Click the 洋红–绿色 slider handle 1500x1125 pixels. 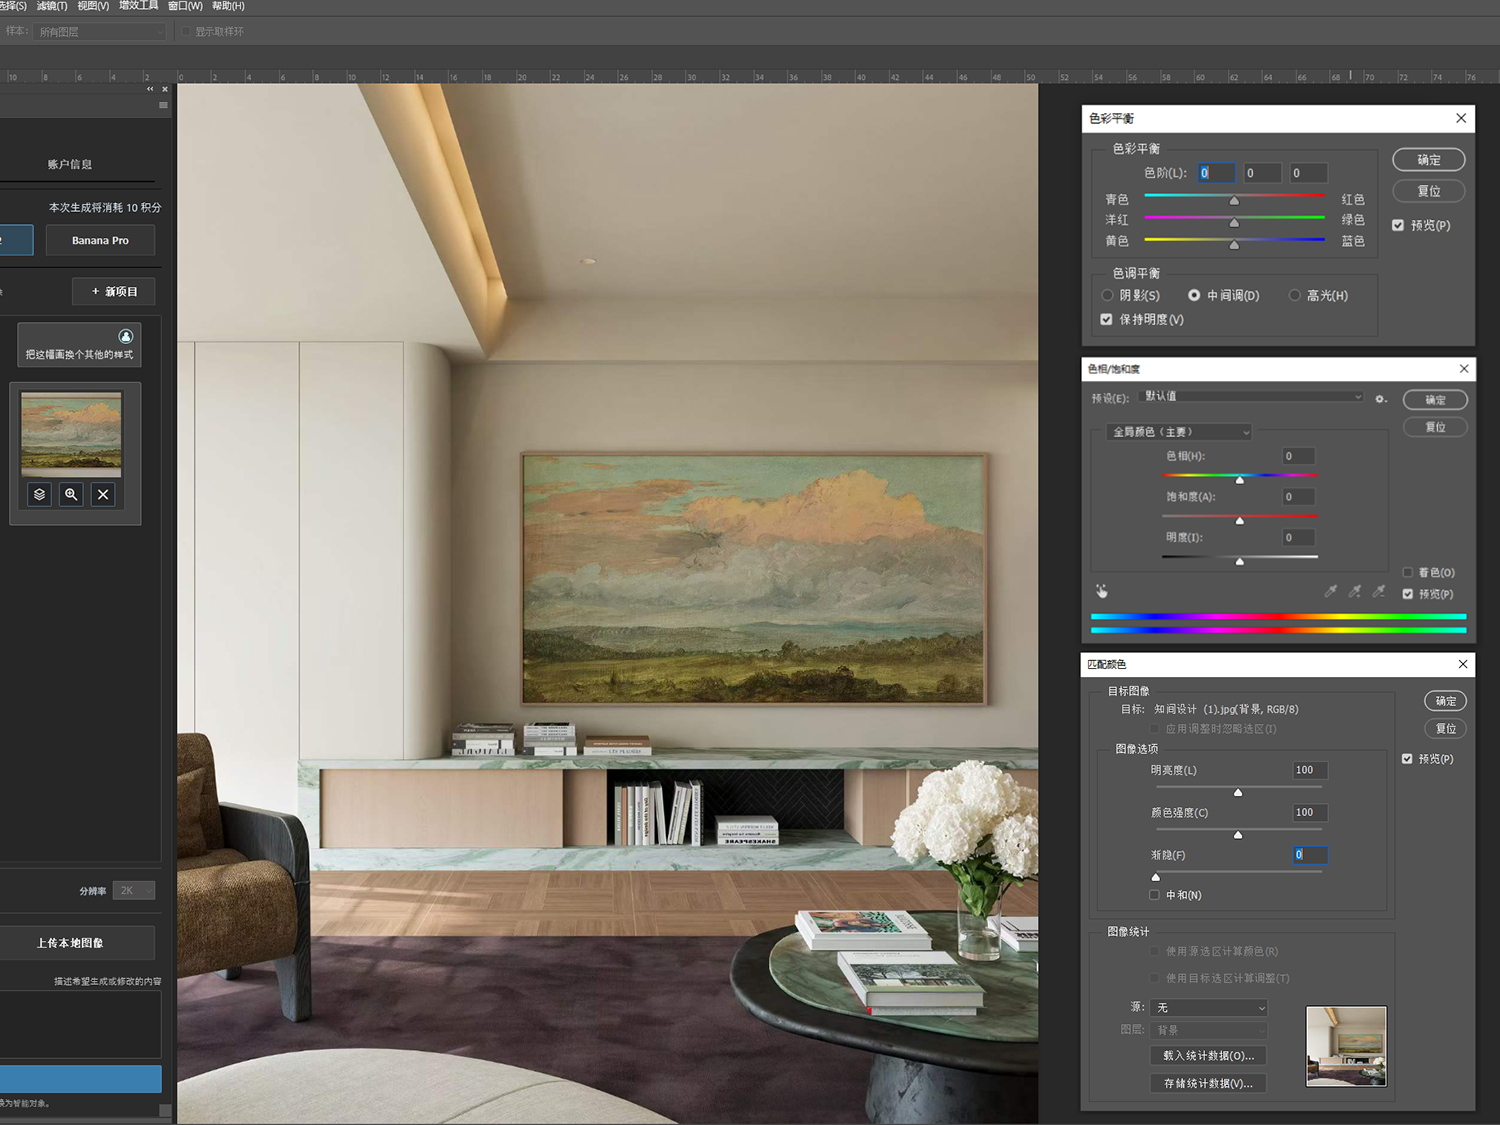point(1234,222)
